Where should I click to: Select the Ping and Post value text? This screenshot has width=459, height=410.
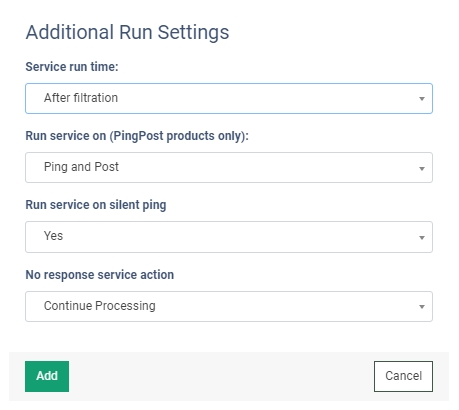tap(81, 167)
